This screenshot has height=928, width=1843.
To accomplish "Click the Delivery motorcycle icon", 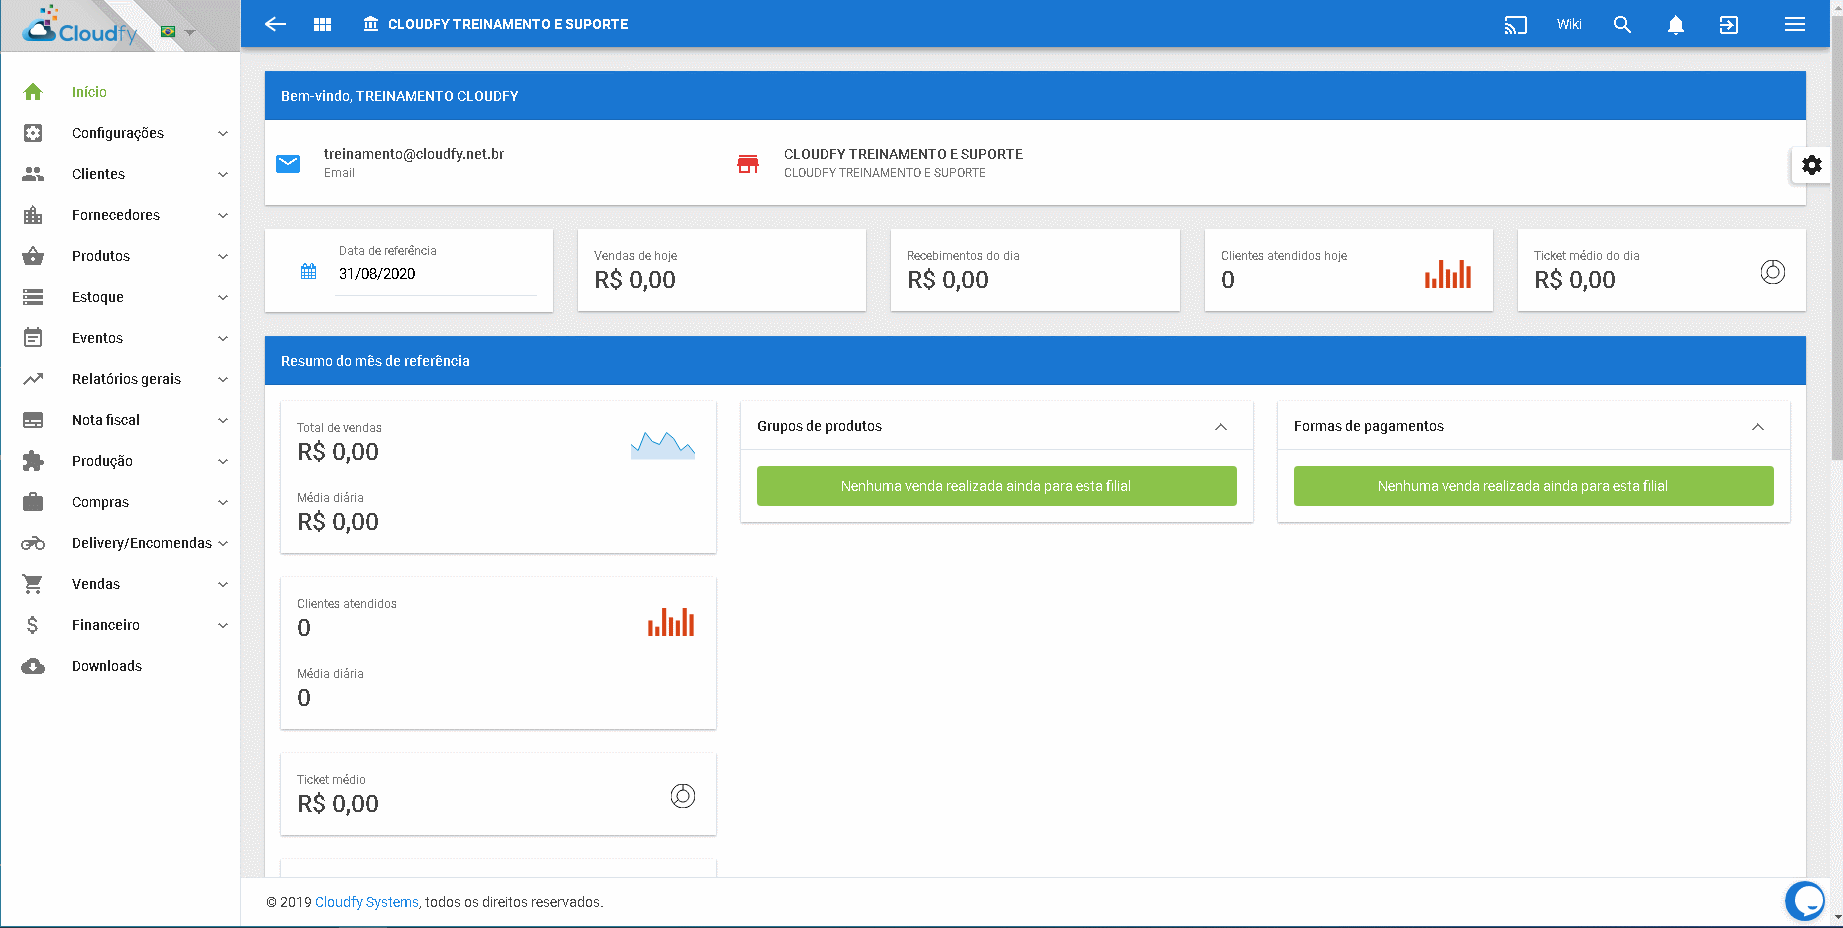I will (33, 543).
